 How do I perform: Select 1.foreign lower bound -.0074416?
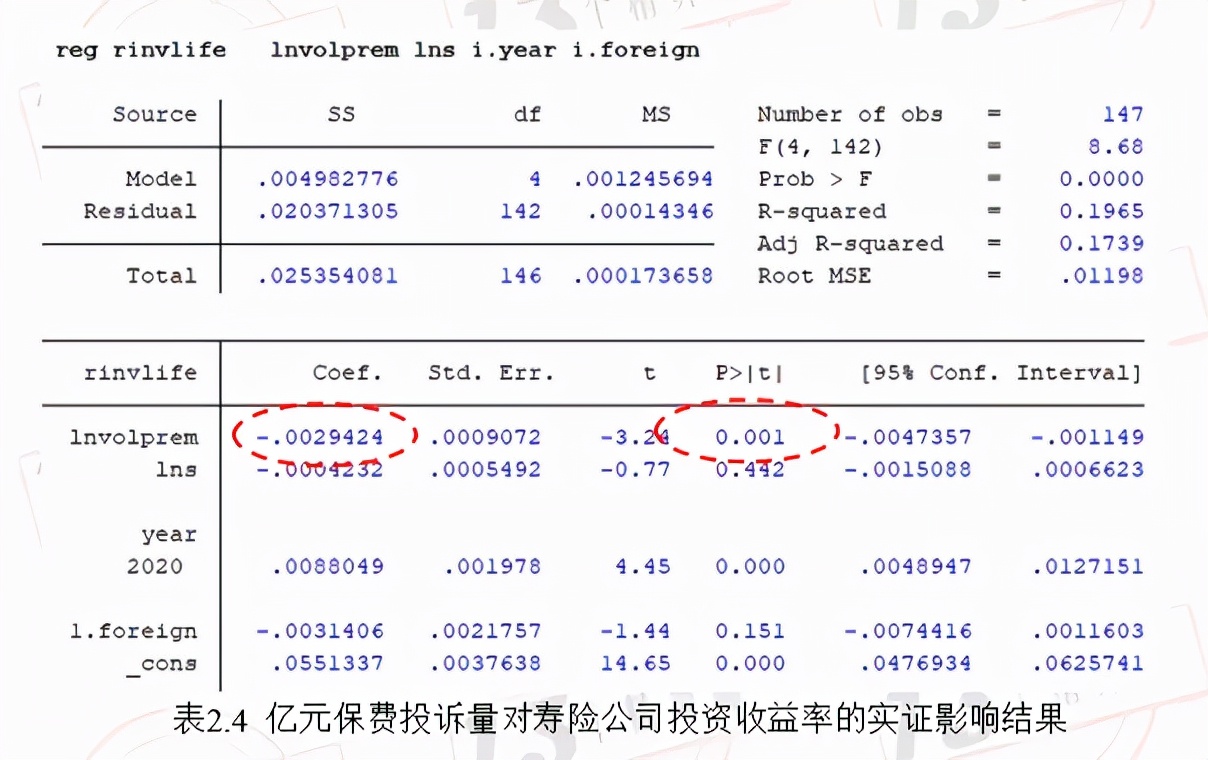(x=907, y=631)
